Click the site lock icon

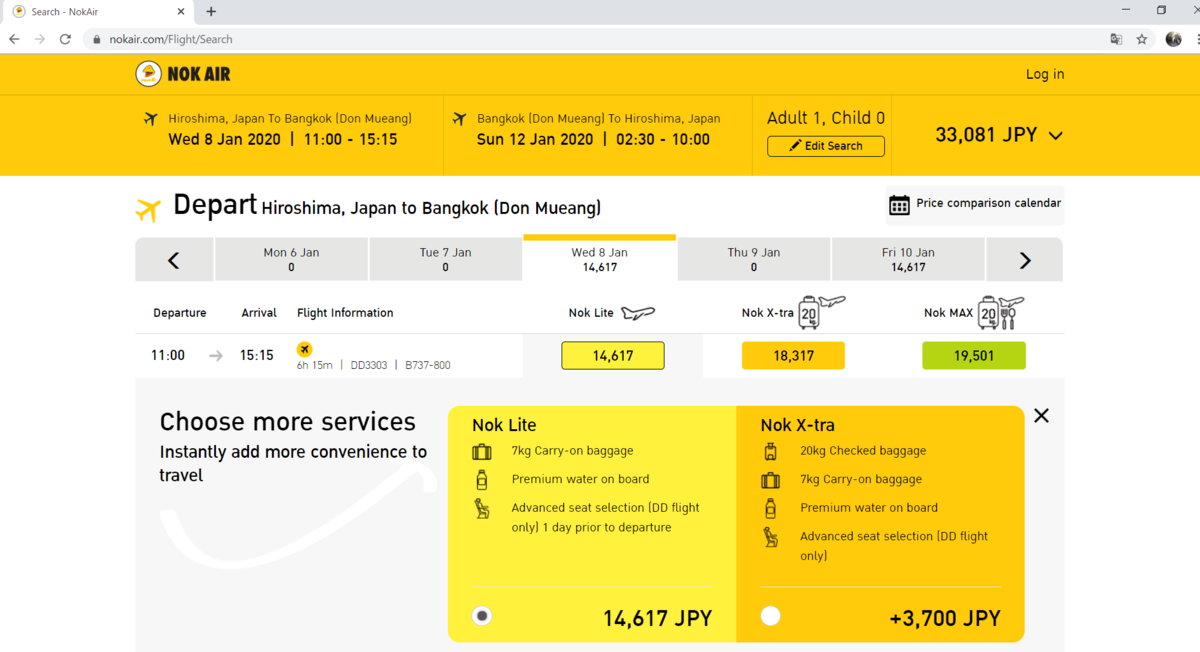coord(97,39)
